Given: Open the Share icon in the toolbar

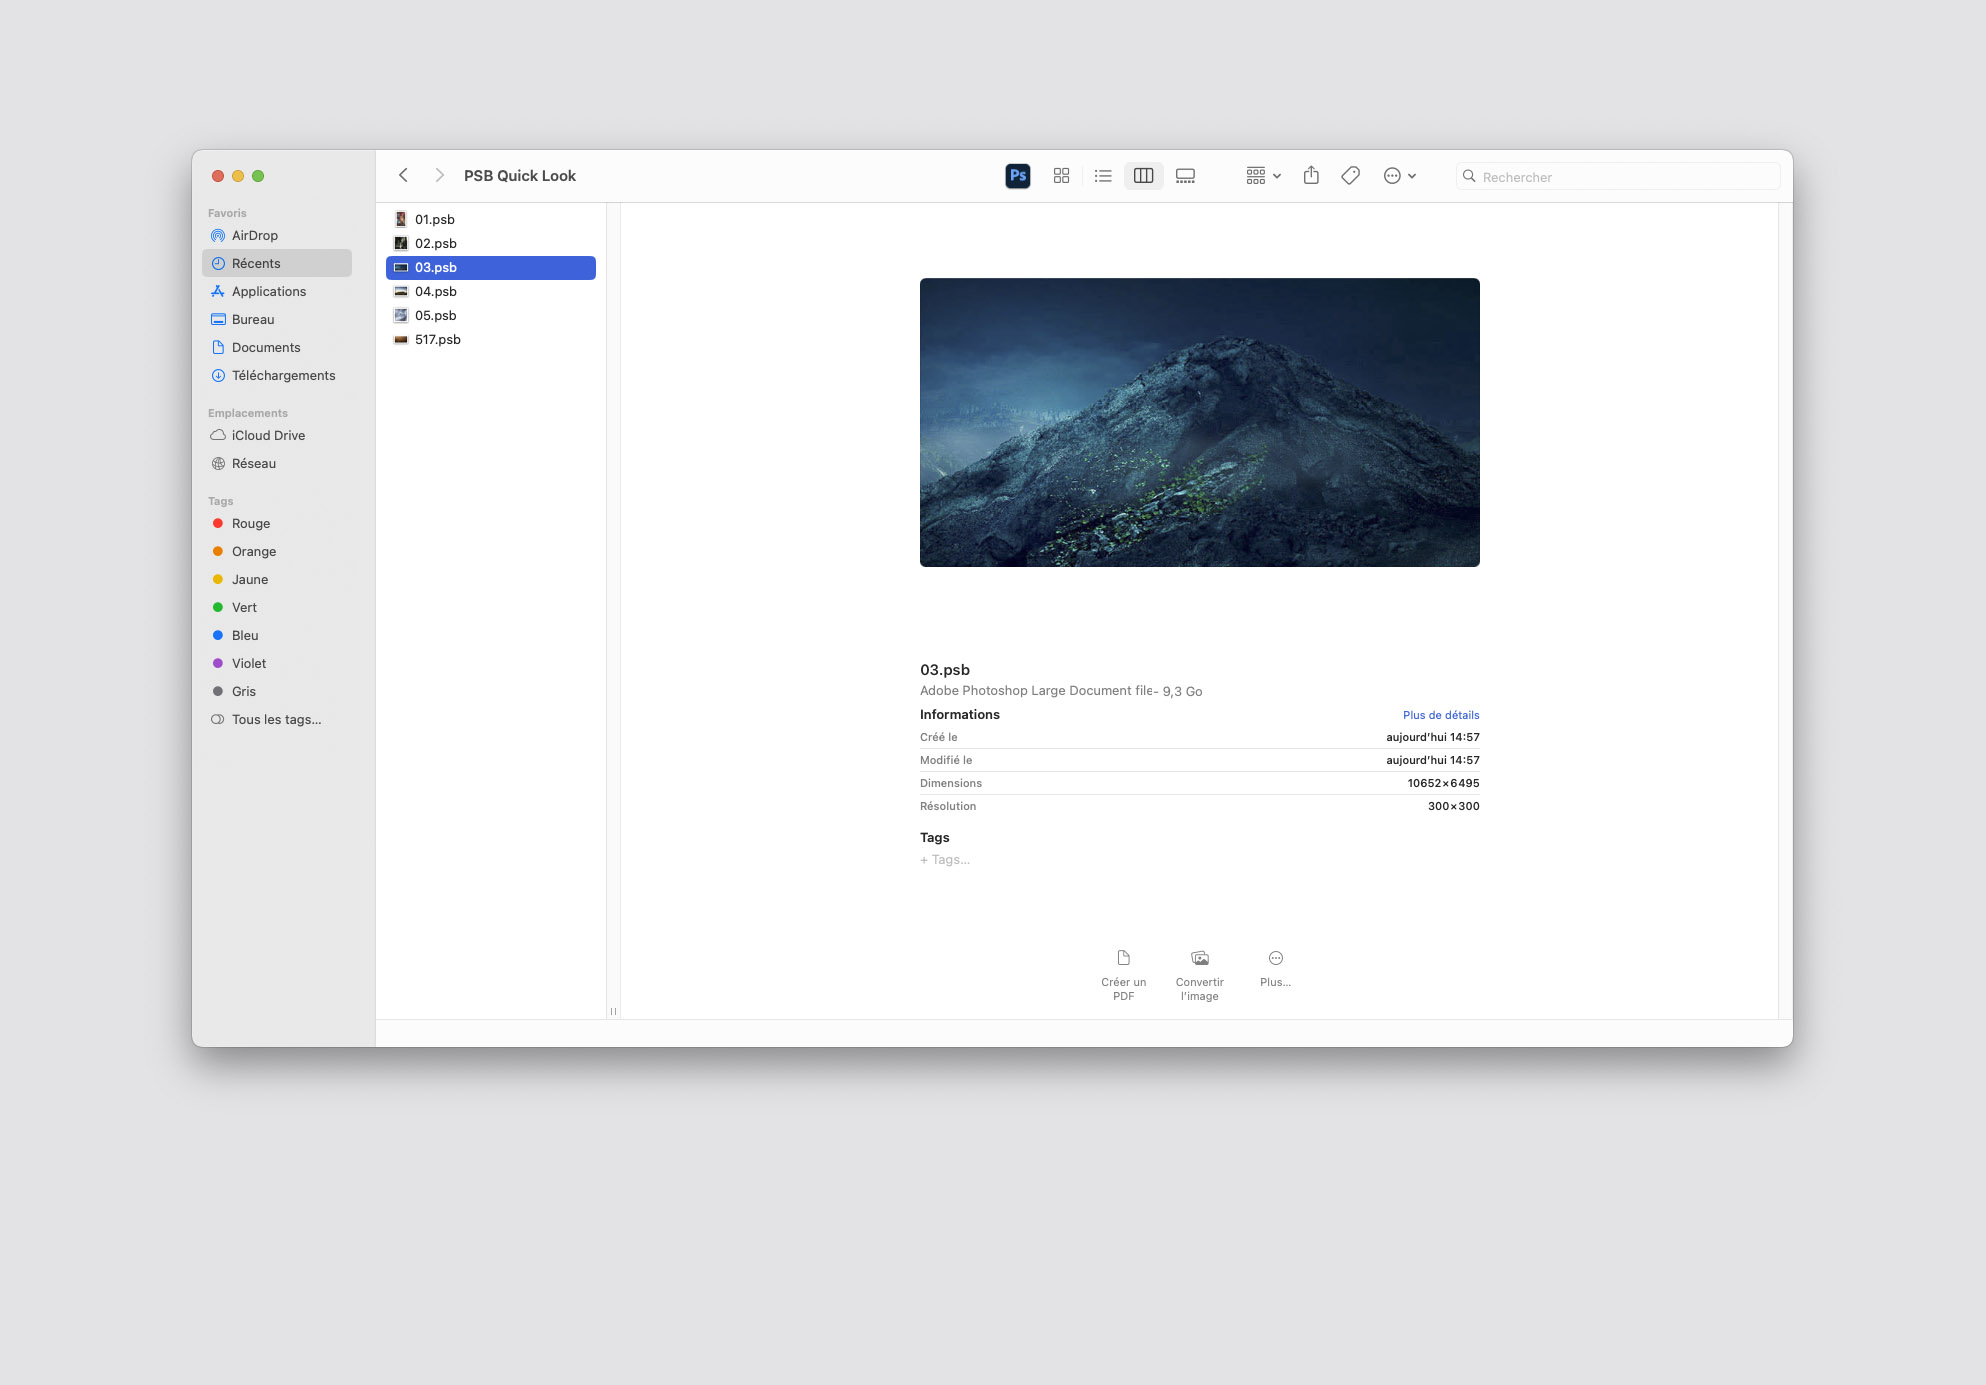Looking at the screenshot, I should (1311, 175).
